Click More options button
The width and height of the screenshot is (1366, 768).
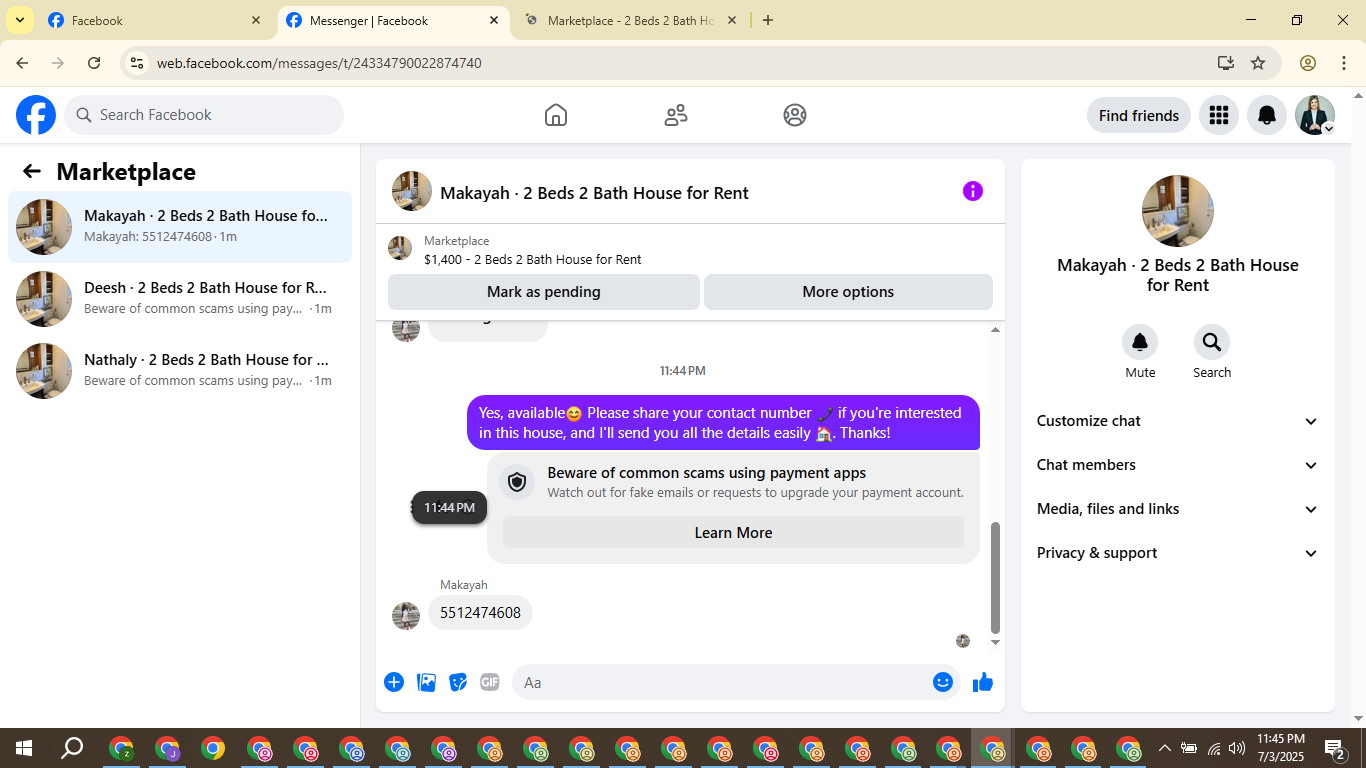pos(848,292)
